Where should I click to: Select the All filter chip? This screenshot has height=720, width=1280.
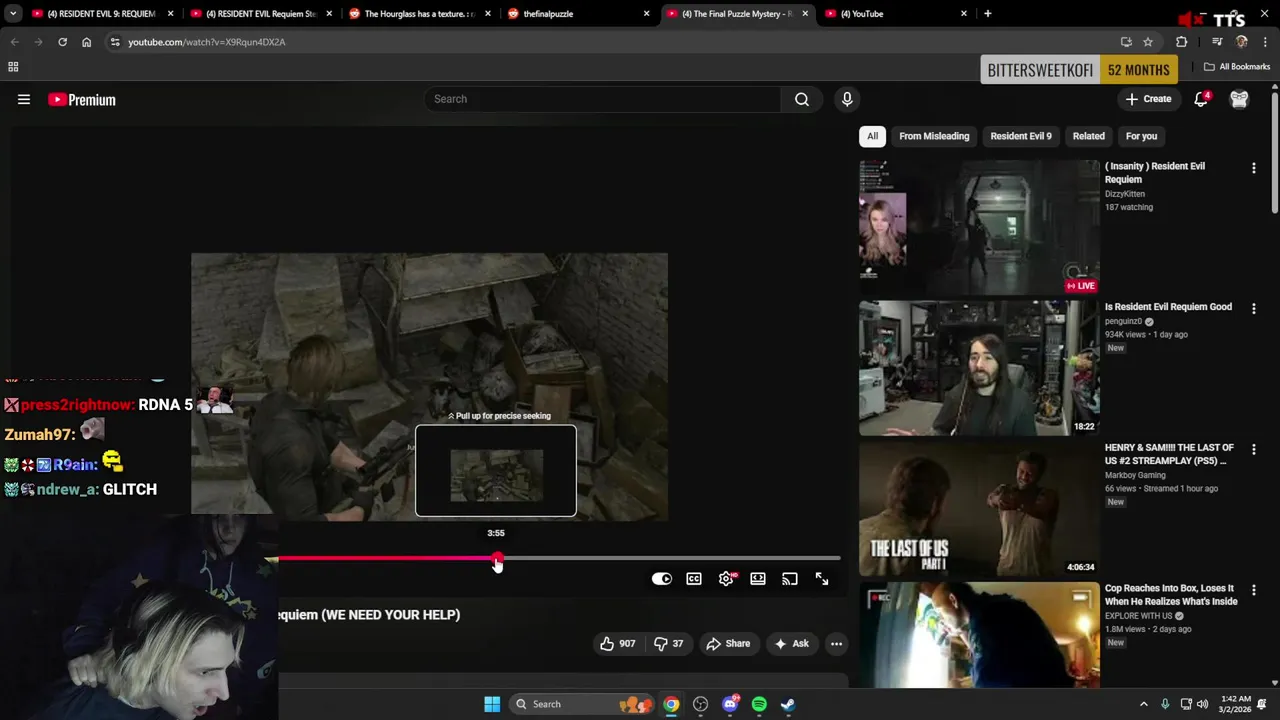[872, 136]
